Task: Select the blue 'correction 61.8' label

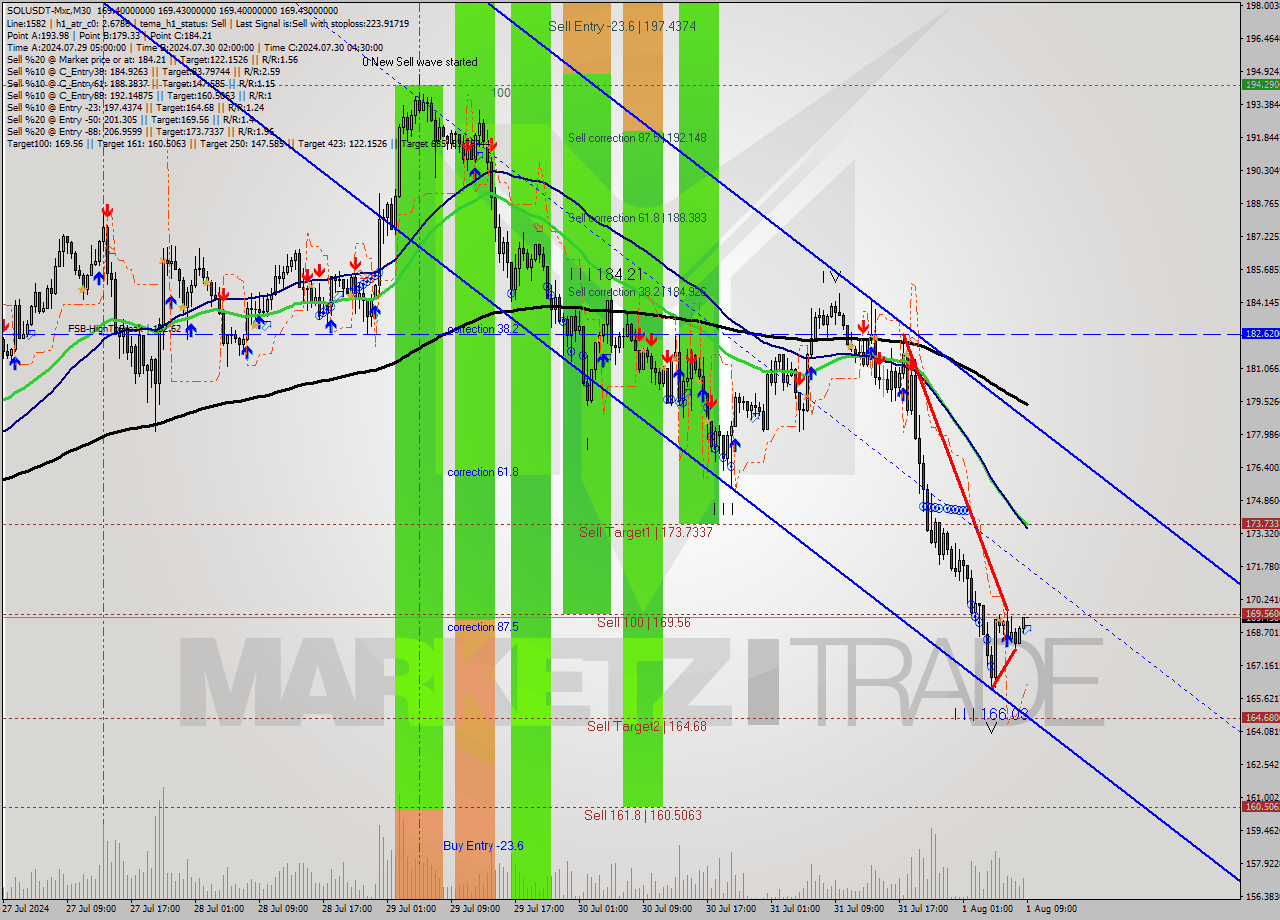Action: 483,472
